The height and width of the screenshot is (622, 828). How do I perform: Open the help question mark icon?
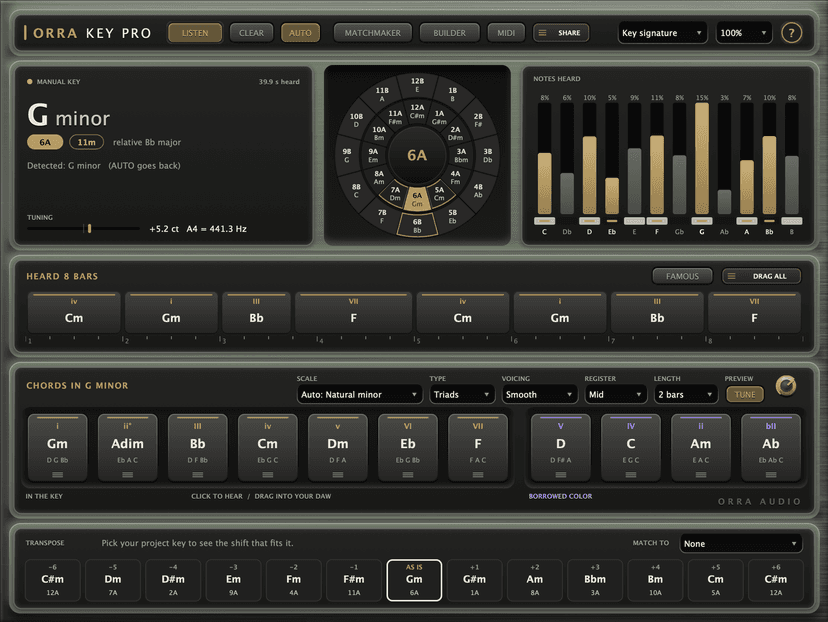point(791,33)
